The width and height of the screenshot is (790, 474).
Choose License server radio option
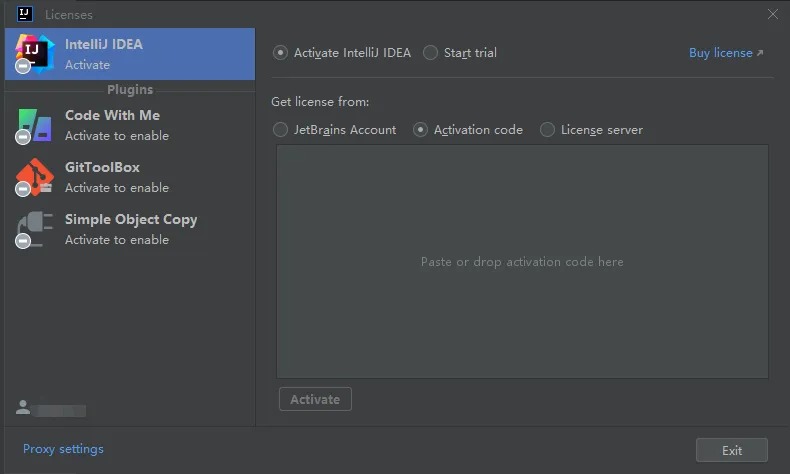click(x=548, y=130)
